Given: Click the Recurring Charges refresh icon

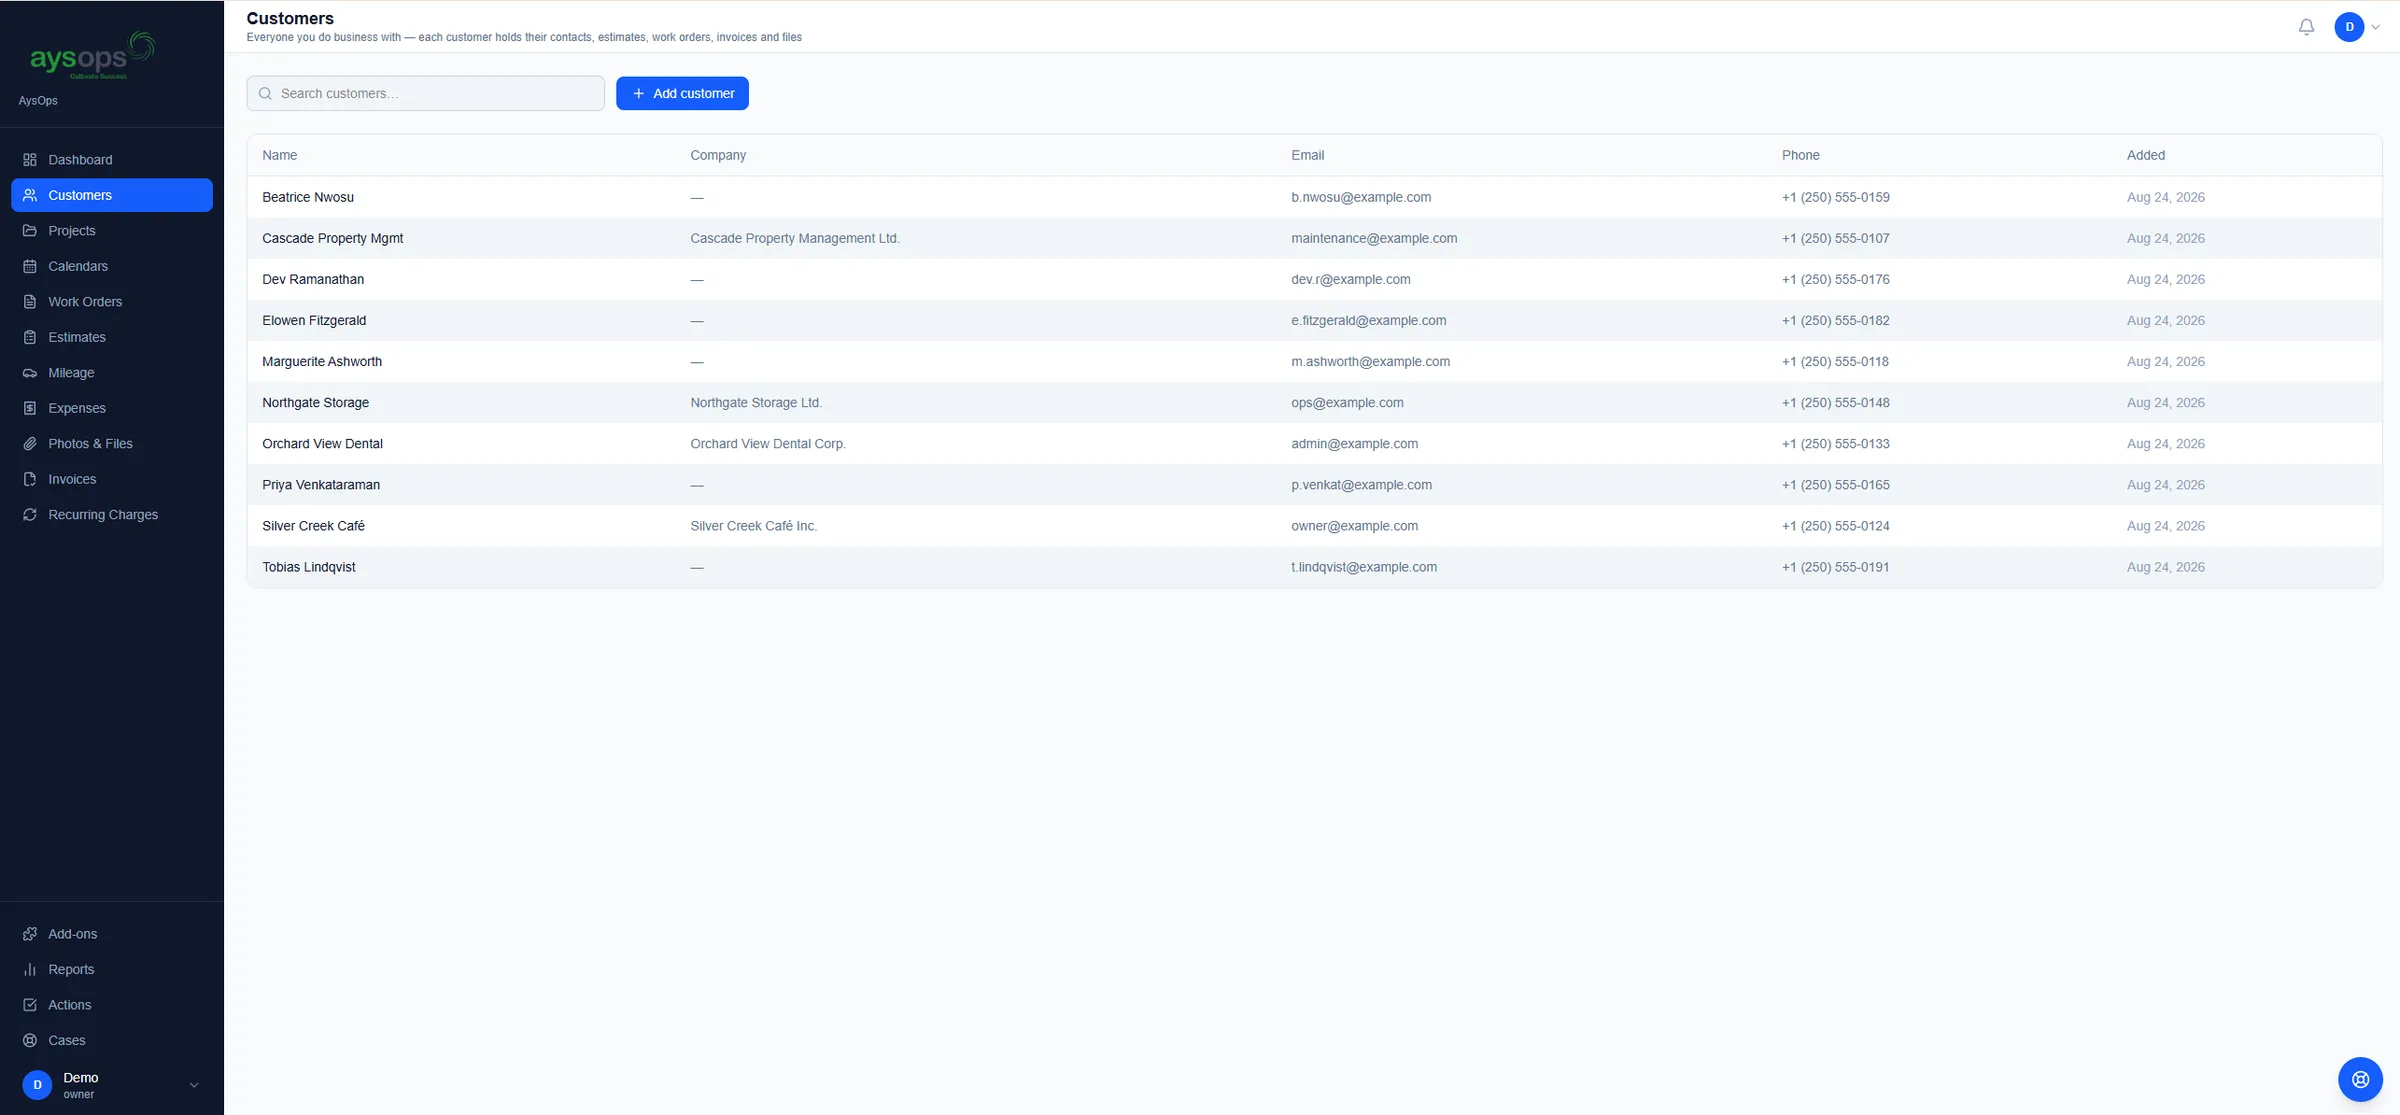Looking at the screenshot, I should (30, 515).
